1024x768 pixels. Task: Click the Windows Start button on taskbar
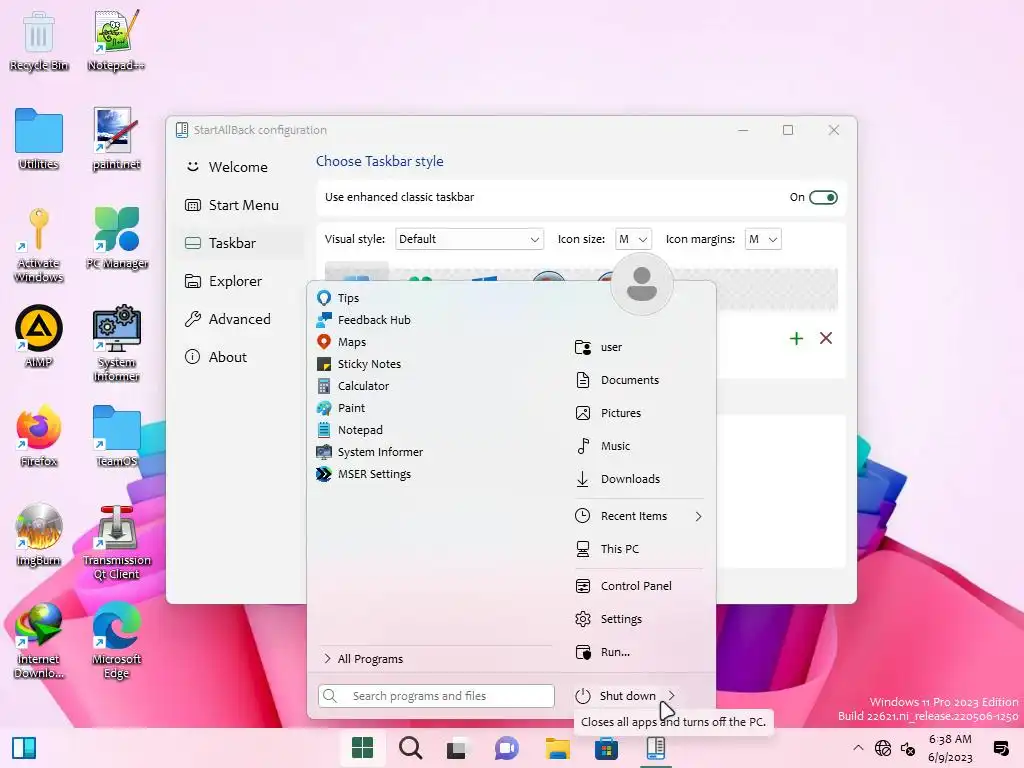tap(362, 748)
